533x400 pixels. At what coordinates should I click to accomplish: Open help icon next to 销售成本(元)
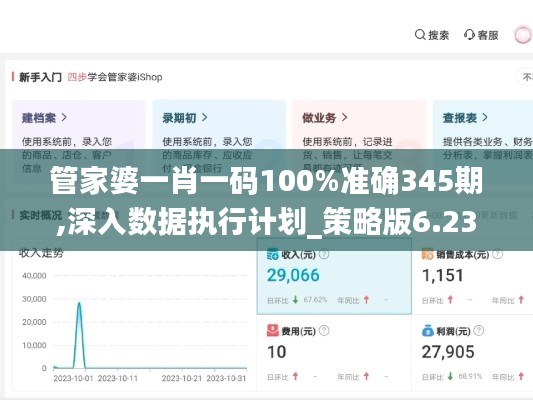coord(498,254)
